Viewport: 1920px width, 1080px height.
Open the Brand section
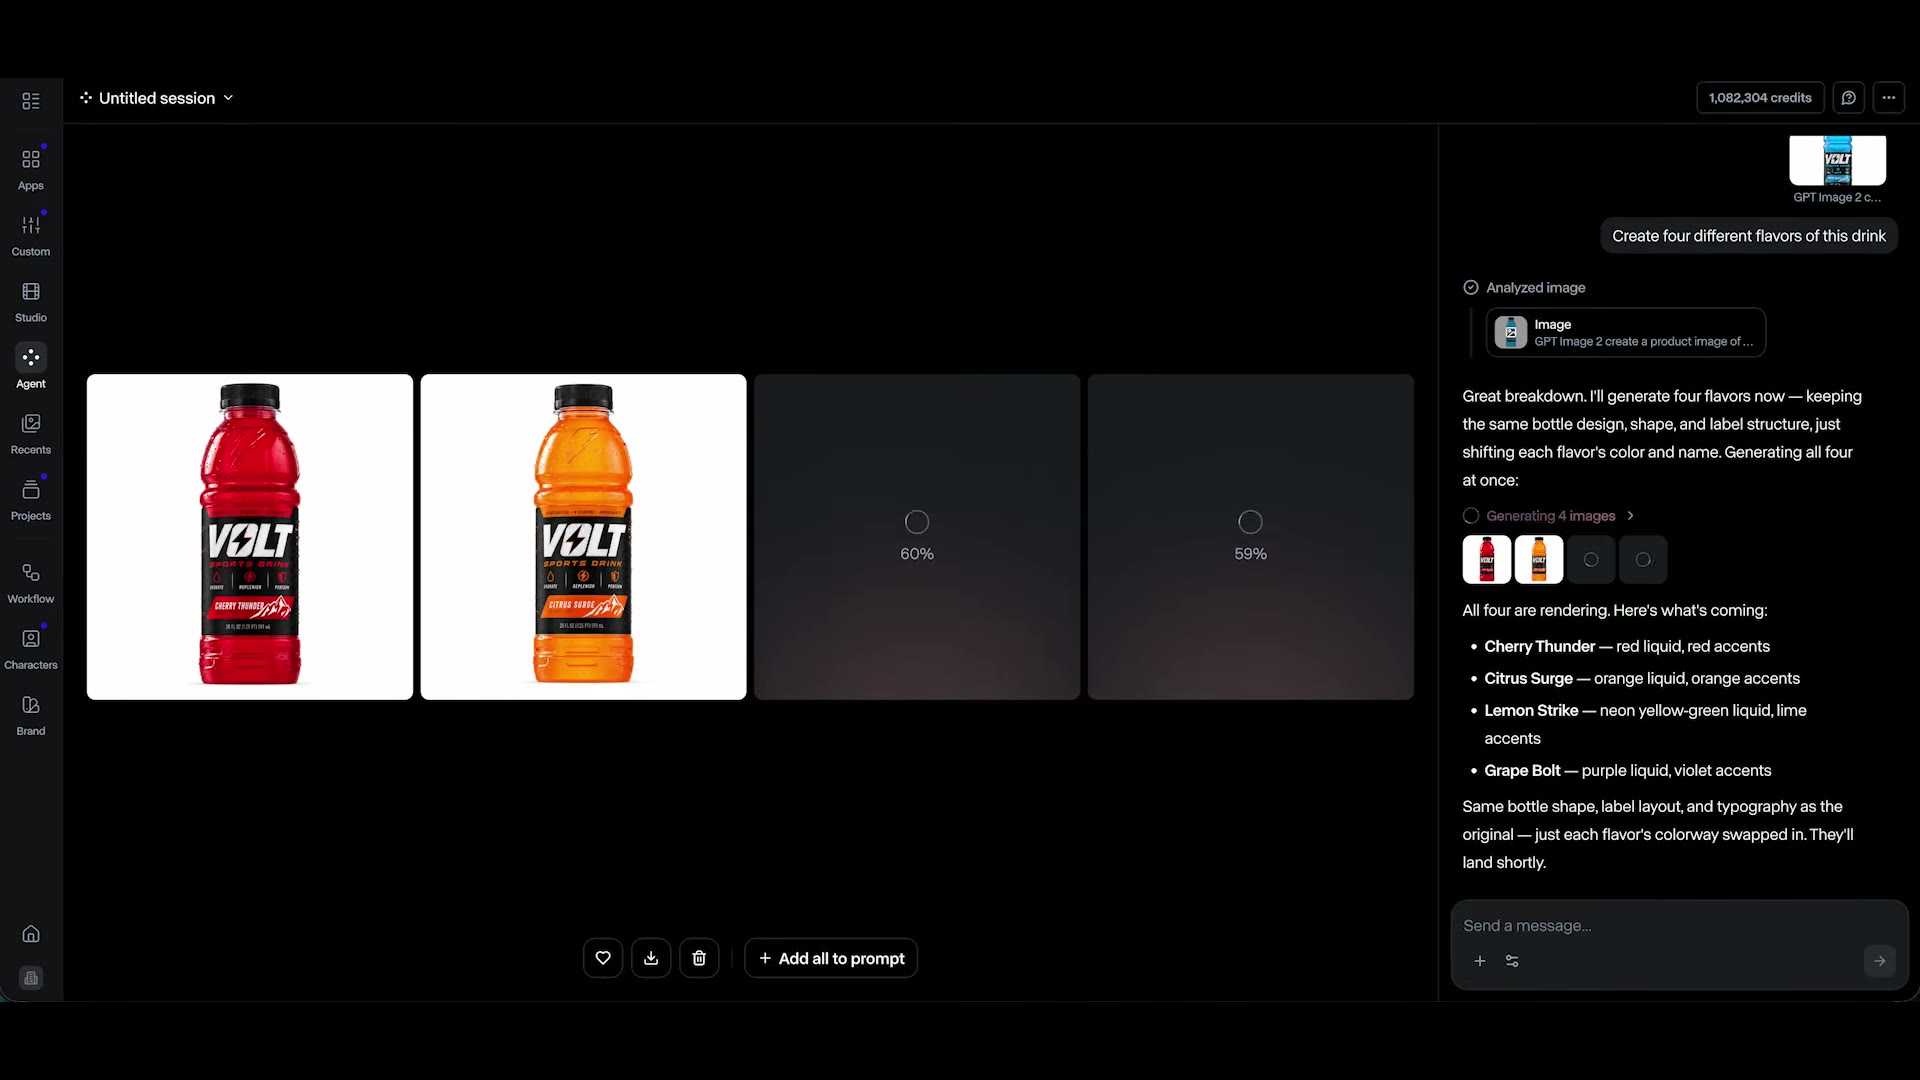point(31,714)
